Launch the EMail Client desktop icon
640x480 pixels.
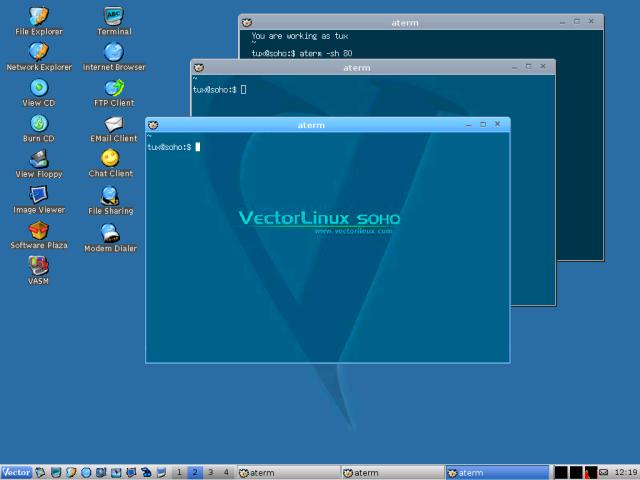tap(114, 128)
